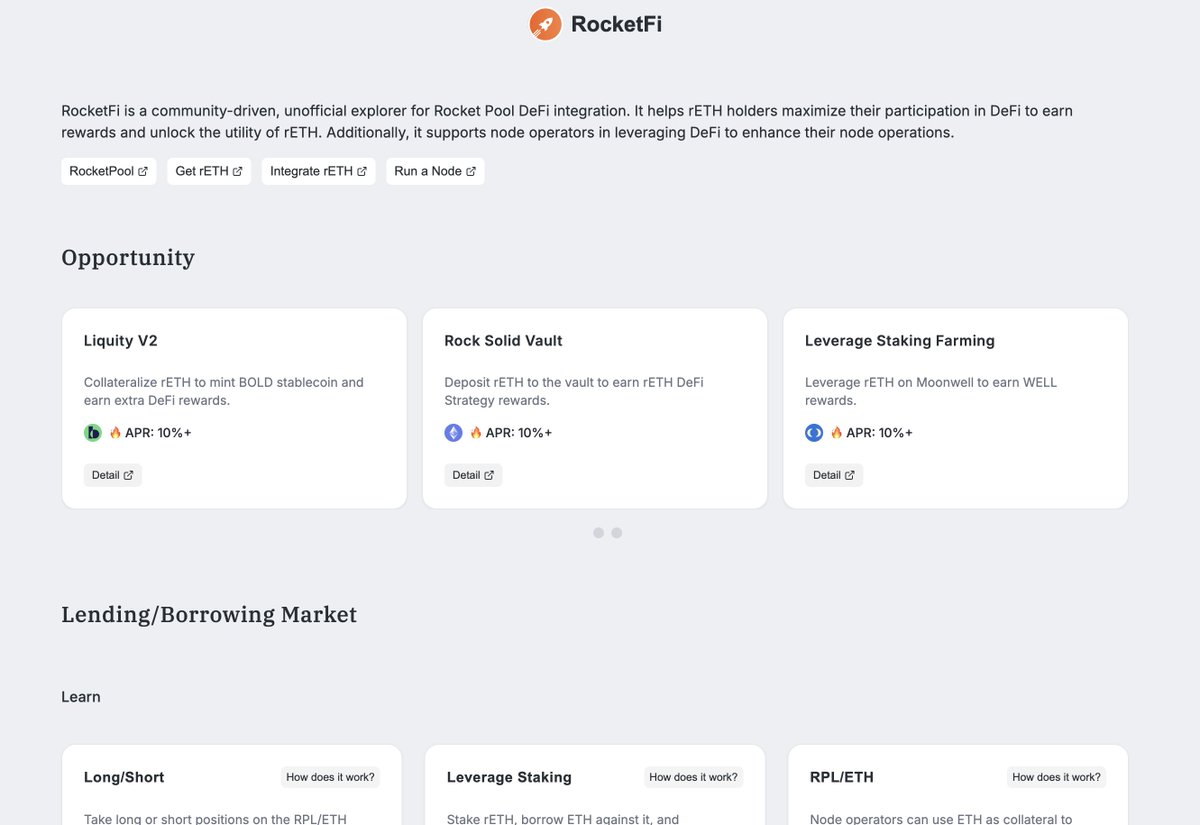The height and width of the screenshot is (825, 1200).
Task: Open the Get rETH link
Action: pyautogui.click(x=208, y=170)
